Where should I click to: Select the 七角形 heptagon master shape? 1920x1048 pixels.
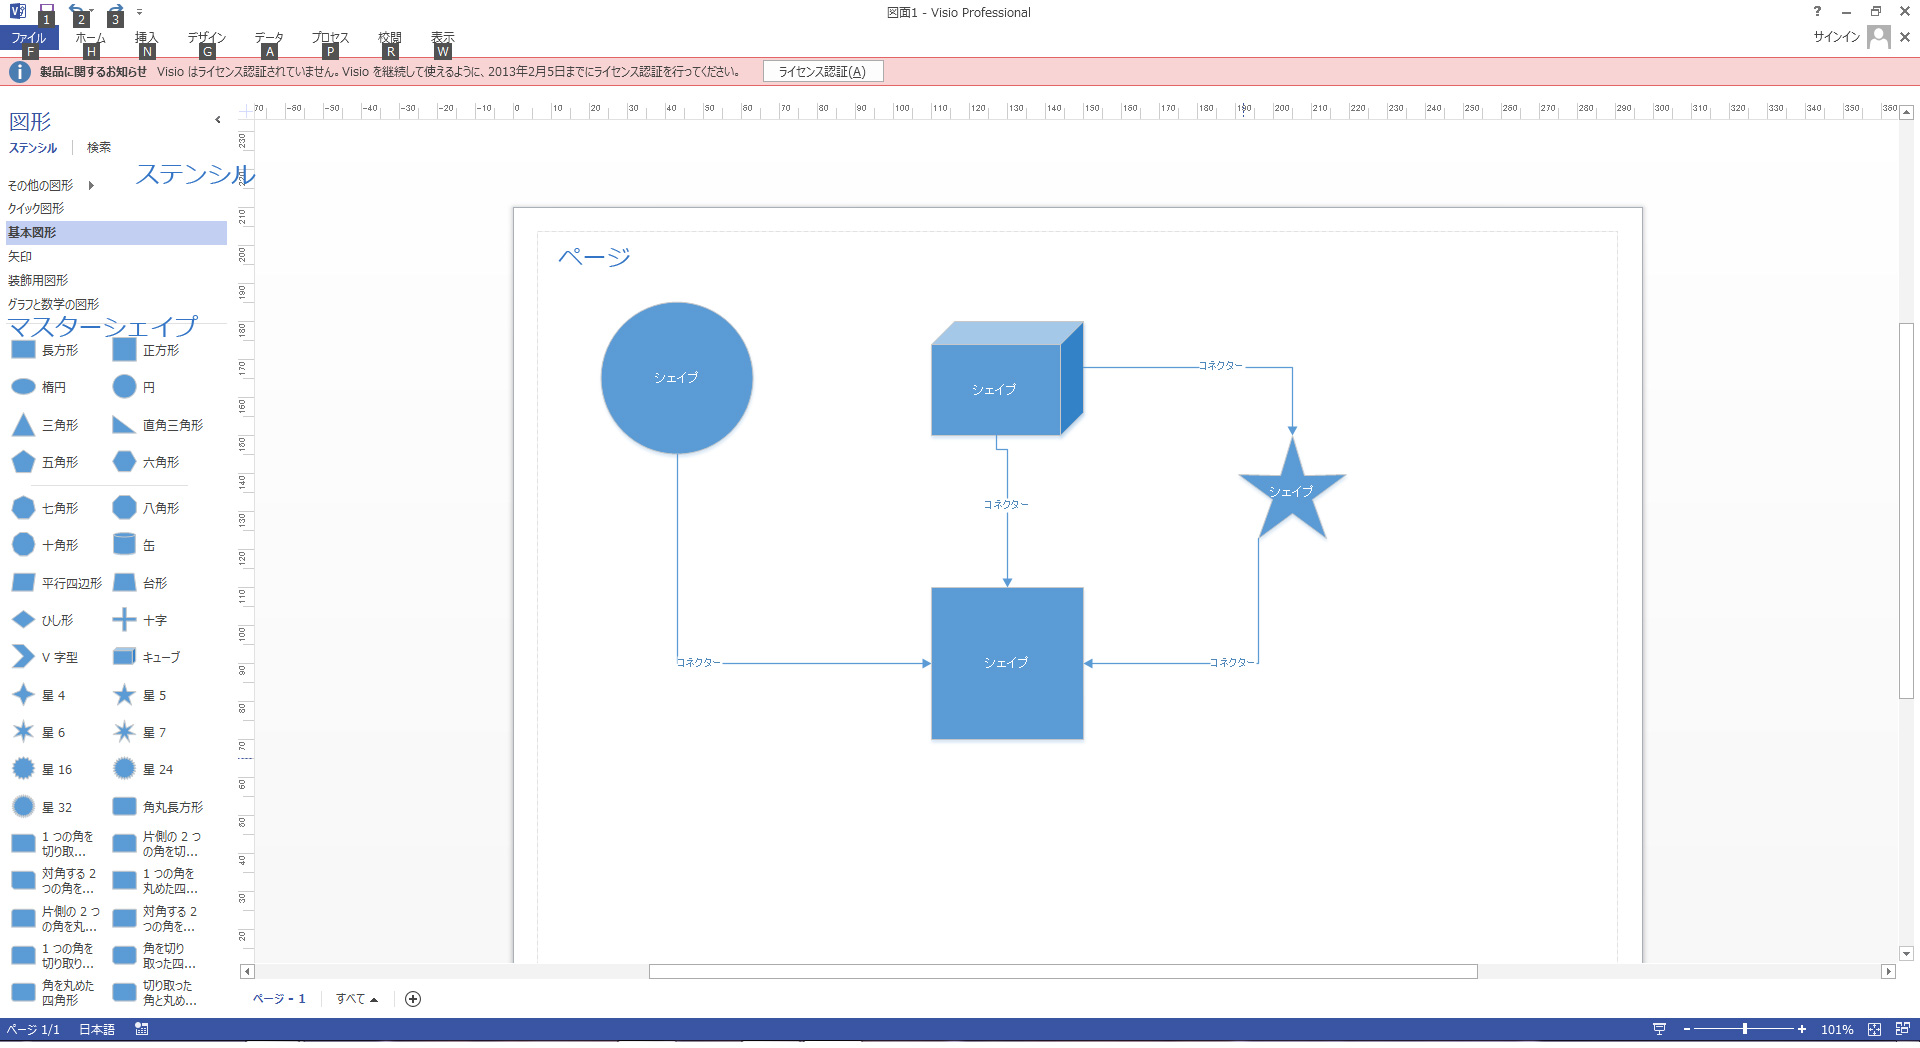pyautogui.click(x=44, y=508)
